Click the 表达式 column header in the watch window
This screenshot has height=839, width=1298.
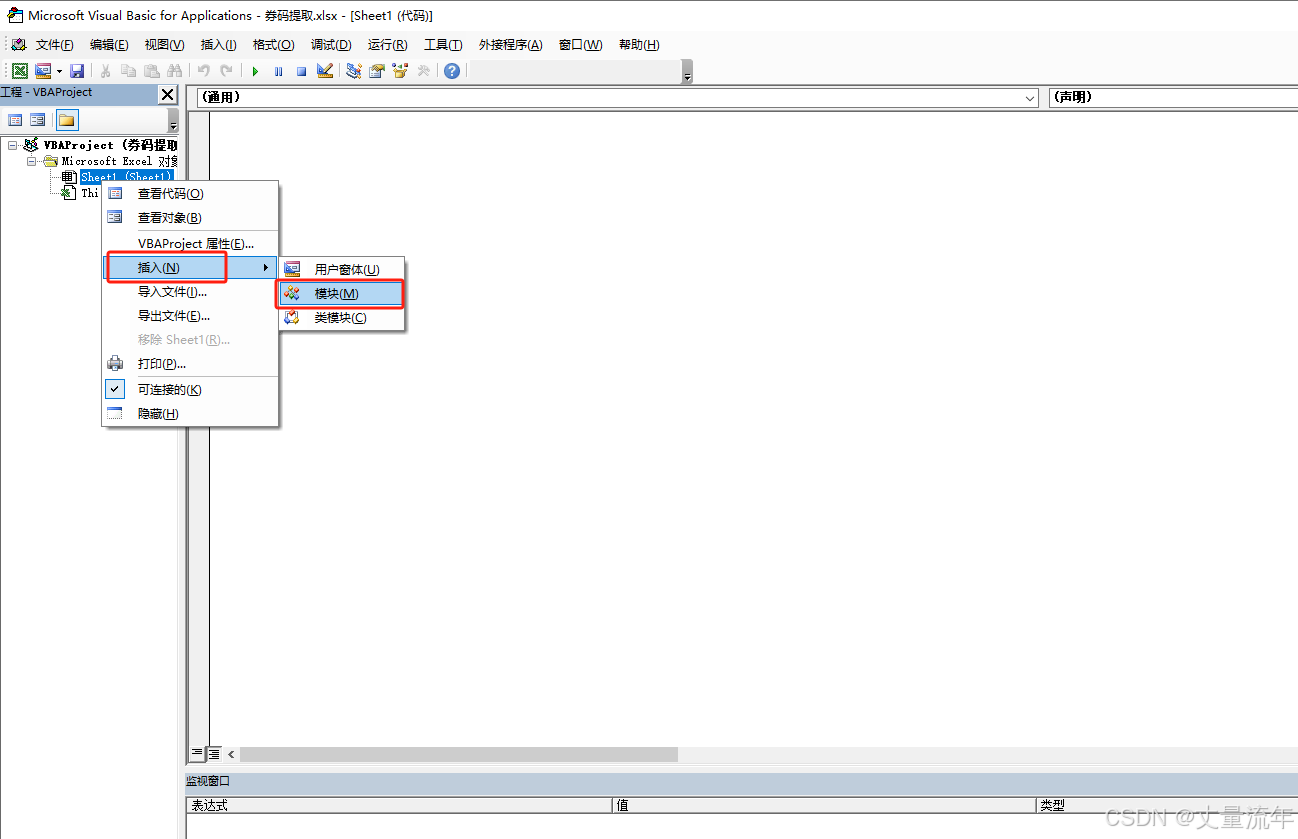pos(399,805)
